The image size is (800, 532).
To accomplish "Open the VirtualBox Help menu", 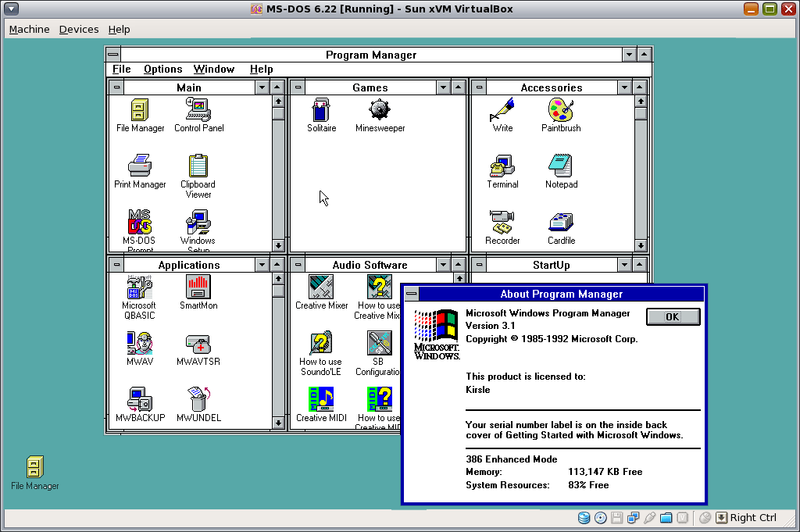I will click(x=119, y=29).
